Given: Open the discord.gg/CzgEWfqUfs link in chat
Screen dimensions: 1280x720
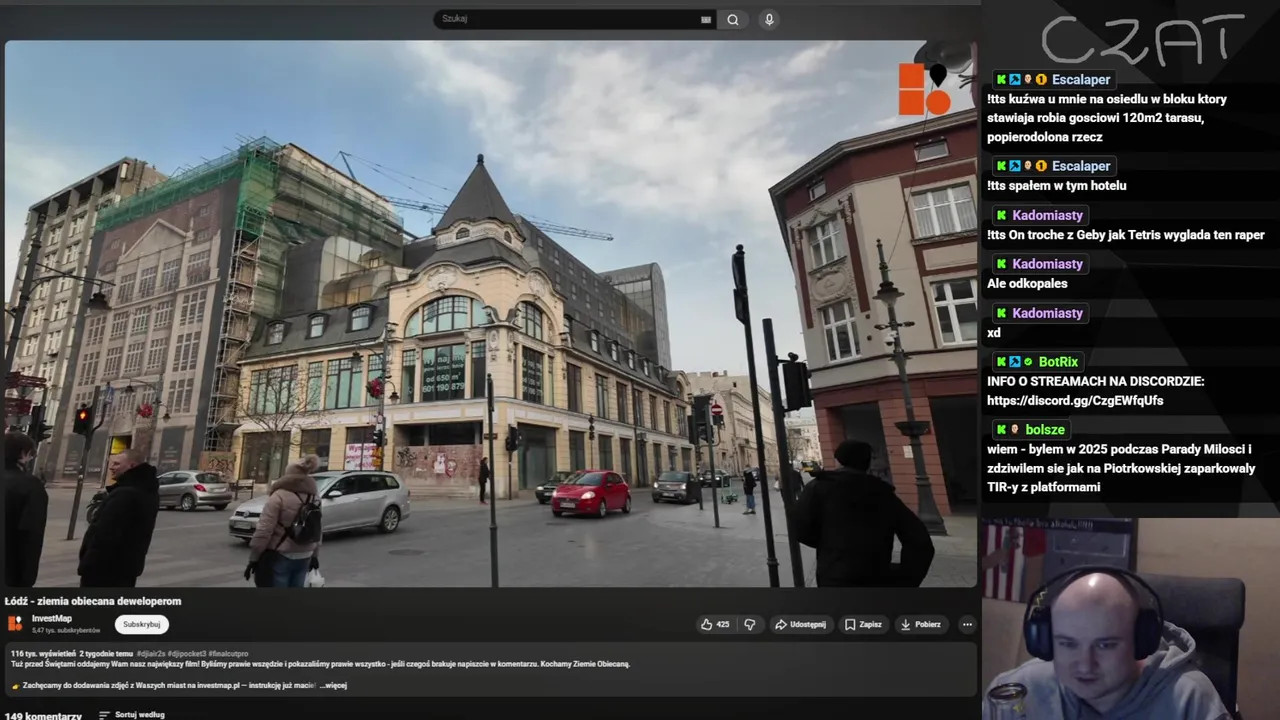Looking at the screenshot, I should (x=1075, y=400).
